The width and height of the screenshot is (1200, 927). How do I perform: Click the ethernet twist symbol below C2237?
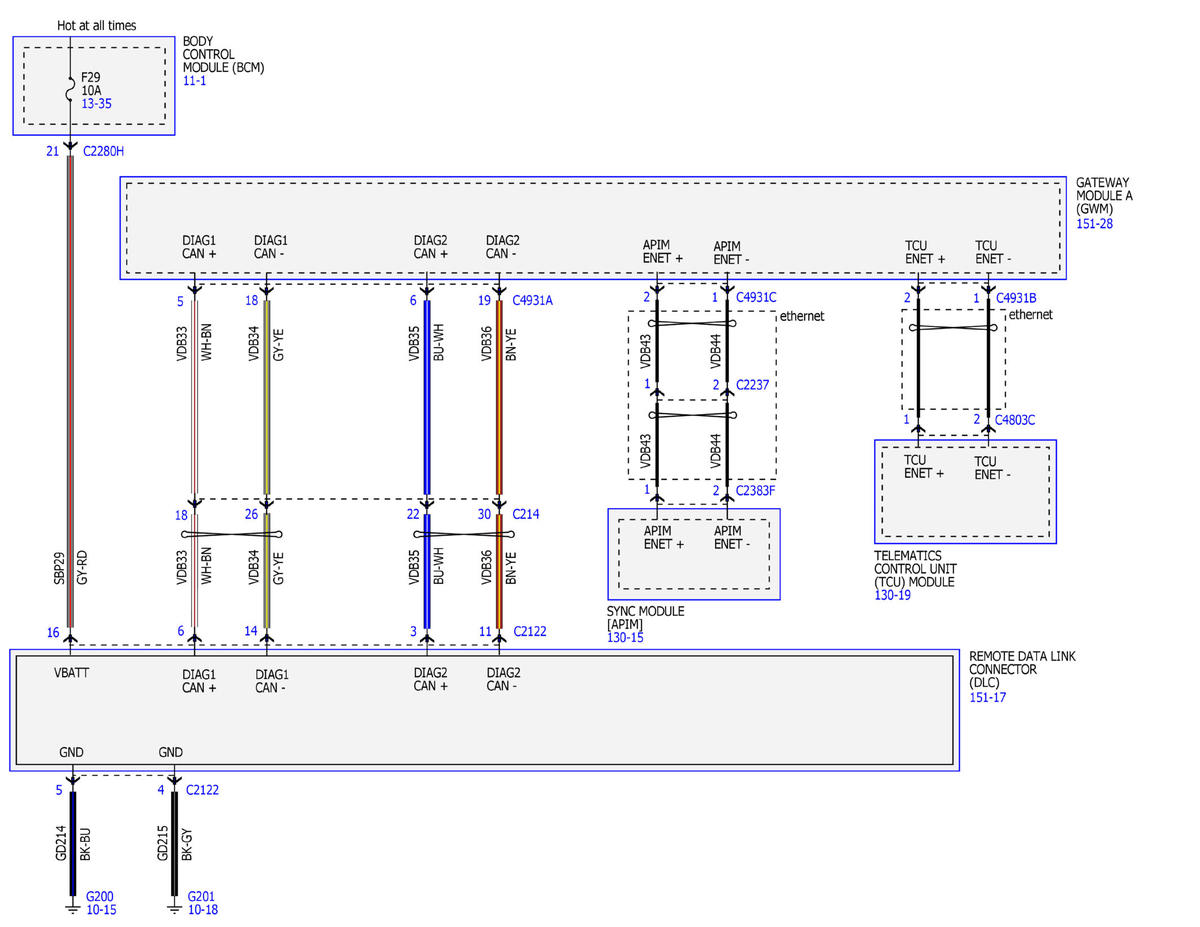click(x=692, y=415)
